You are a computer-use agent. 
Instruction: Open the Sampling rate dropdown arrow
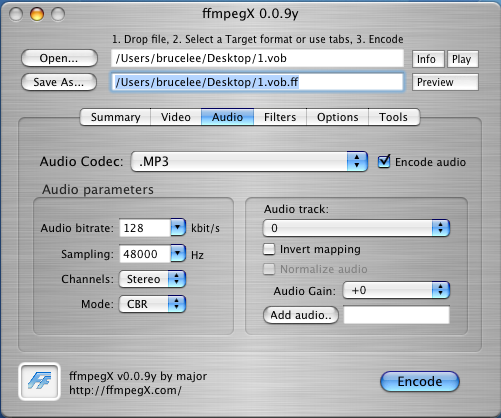[178, 254]
